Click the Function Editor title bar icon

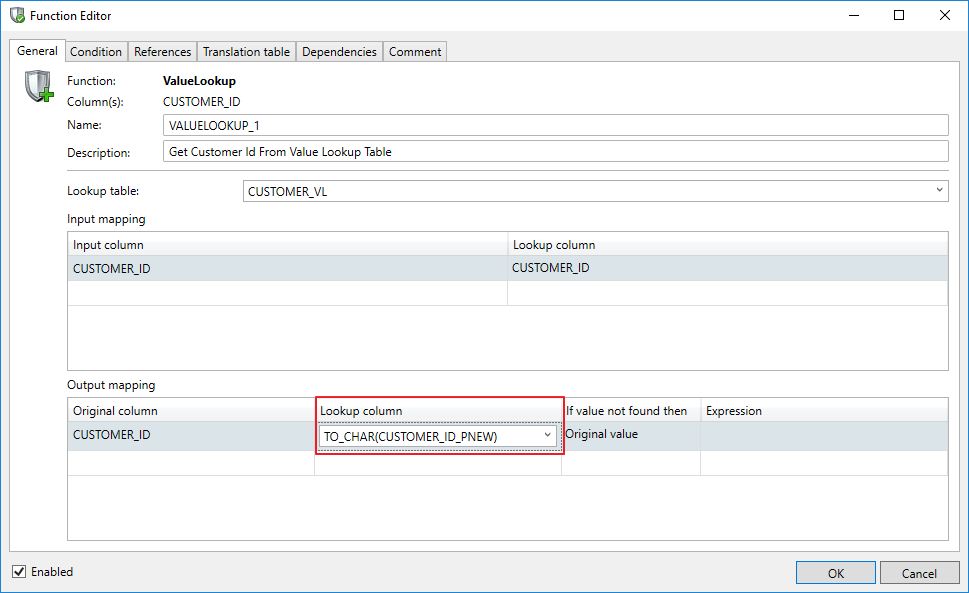click(x=17, y=15)
